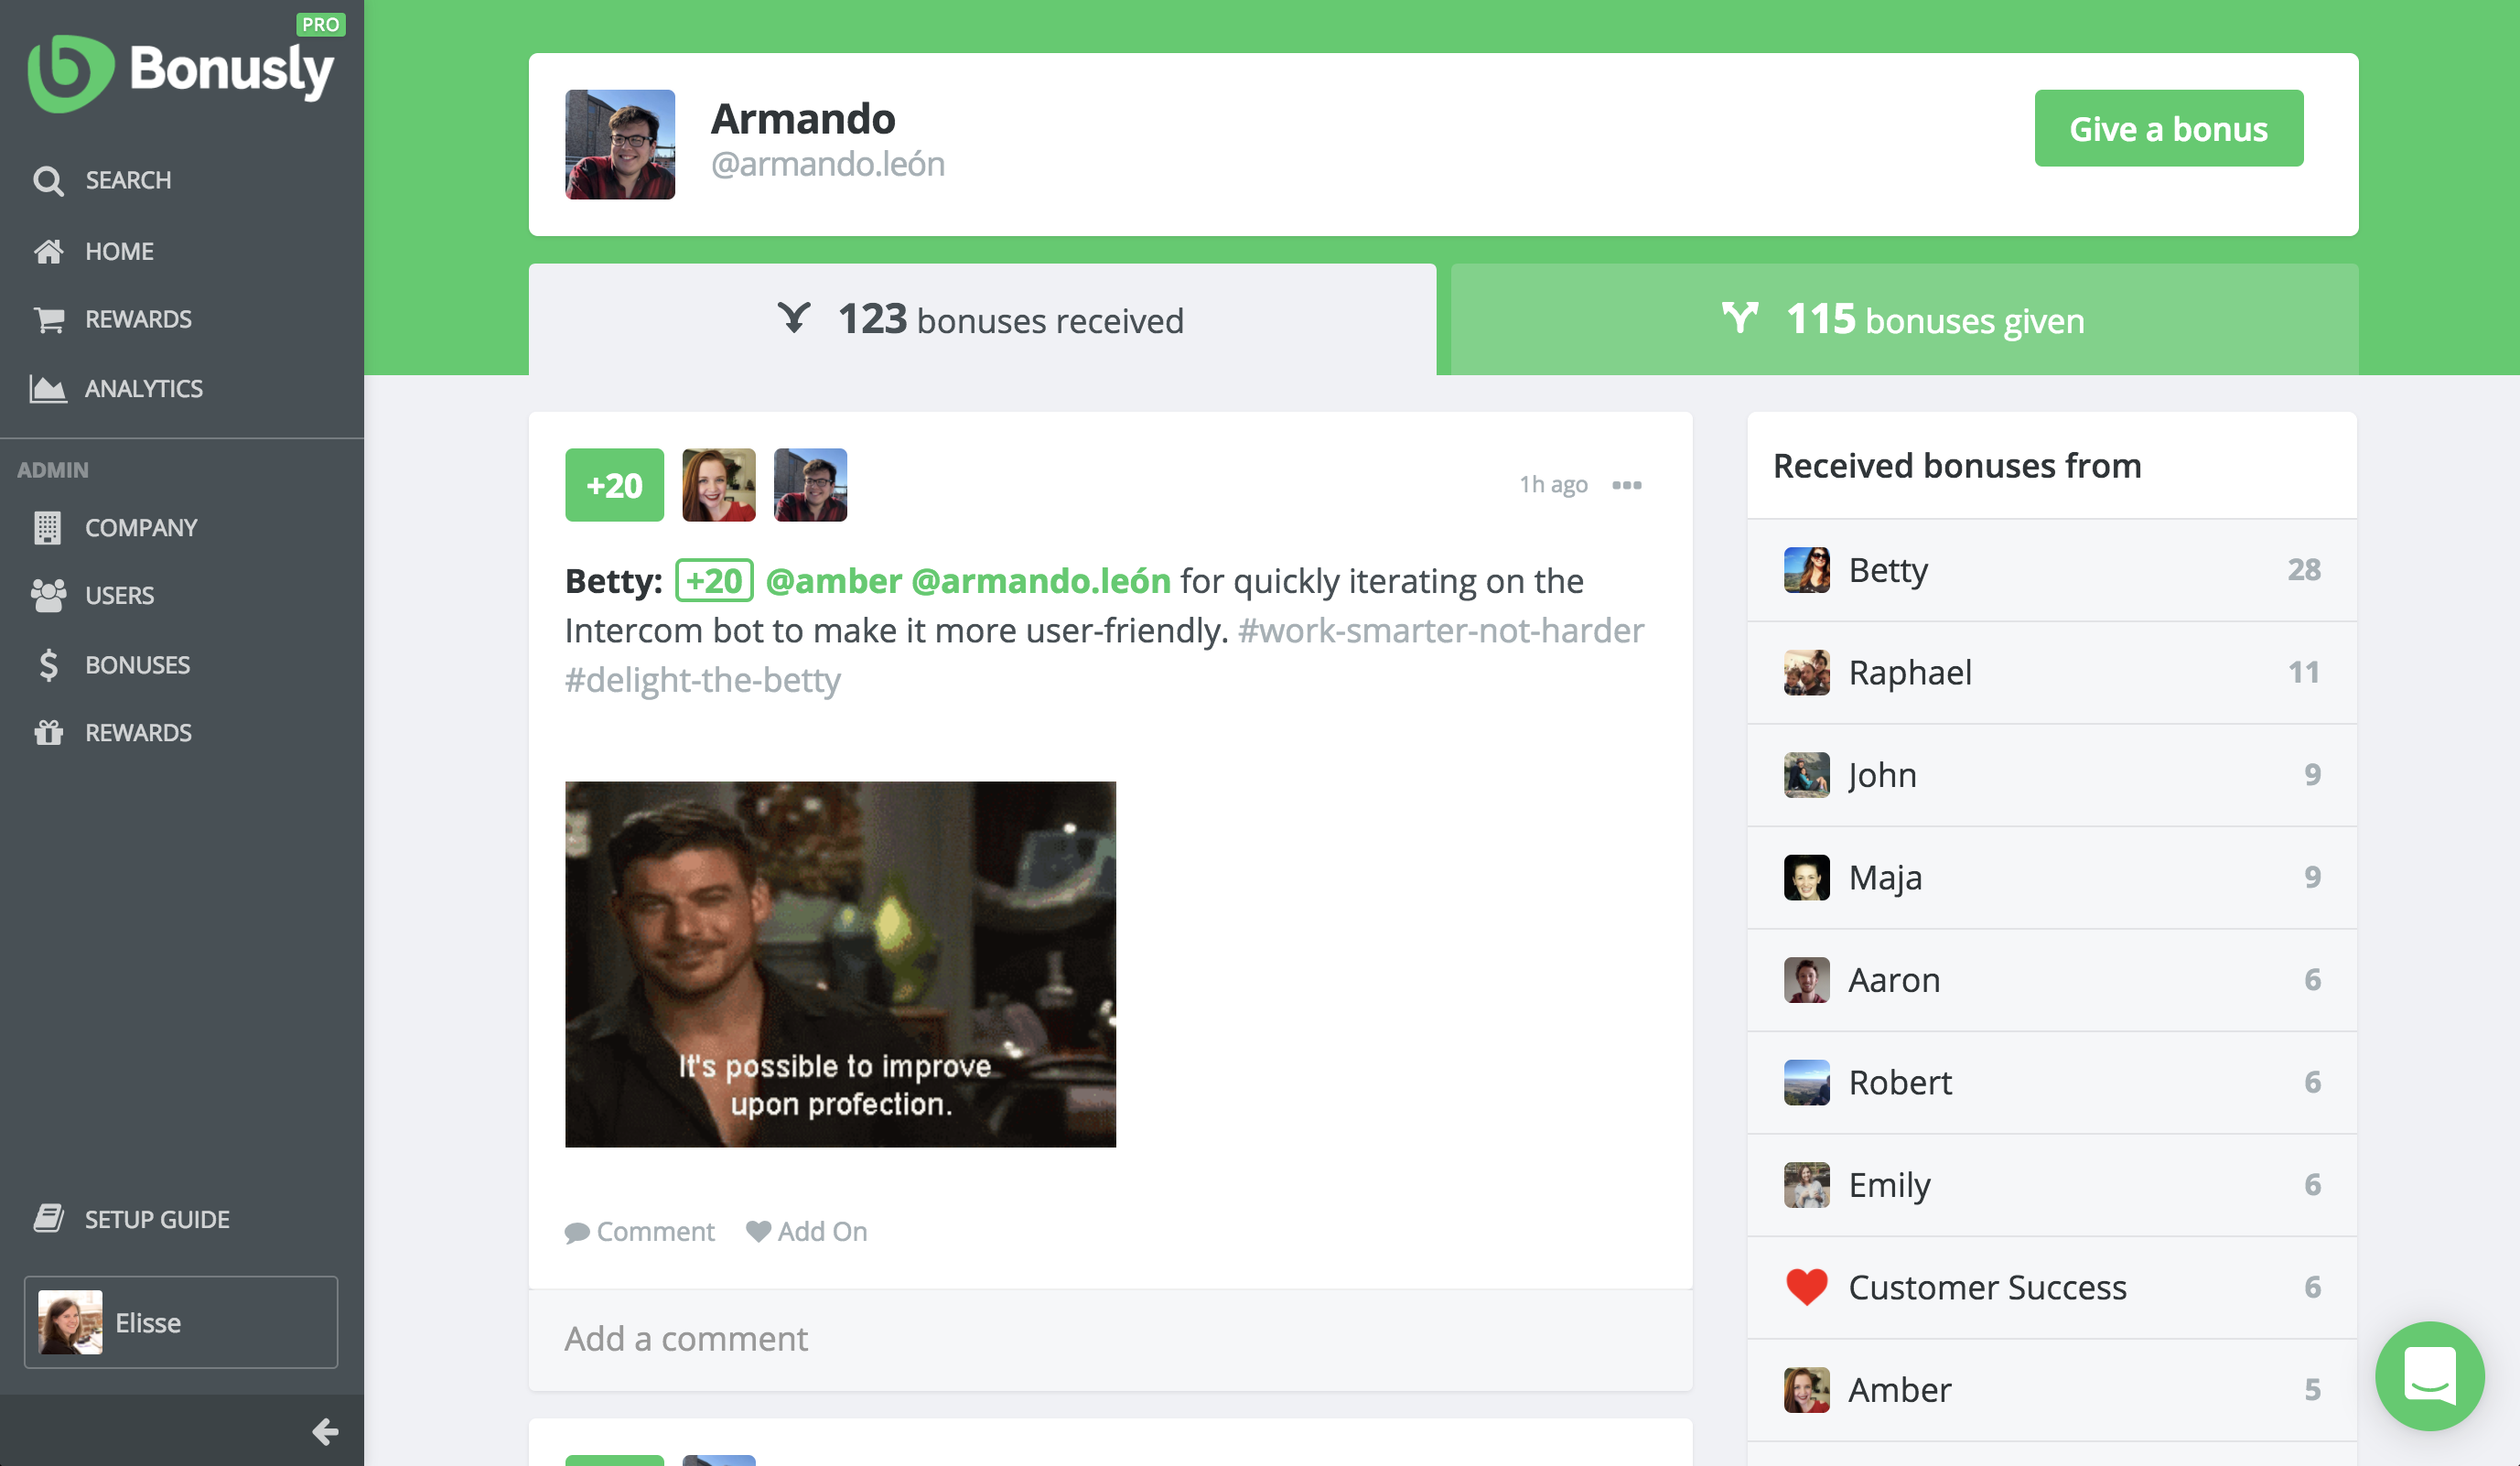Click the Add On heart icon
Screen dimensions: 2520x1466
coord(759,1231)
